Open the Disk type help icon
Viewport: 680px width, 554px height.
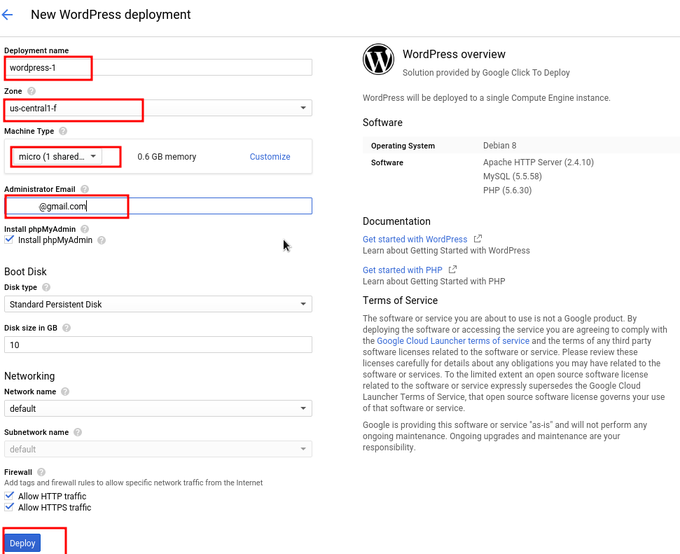tap(46, 287)
